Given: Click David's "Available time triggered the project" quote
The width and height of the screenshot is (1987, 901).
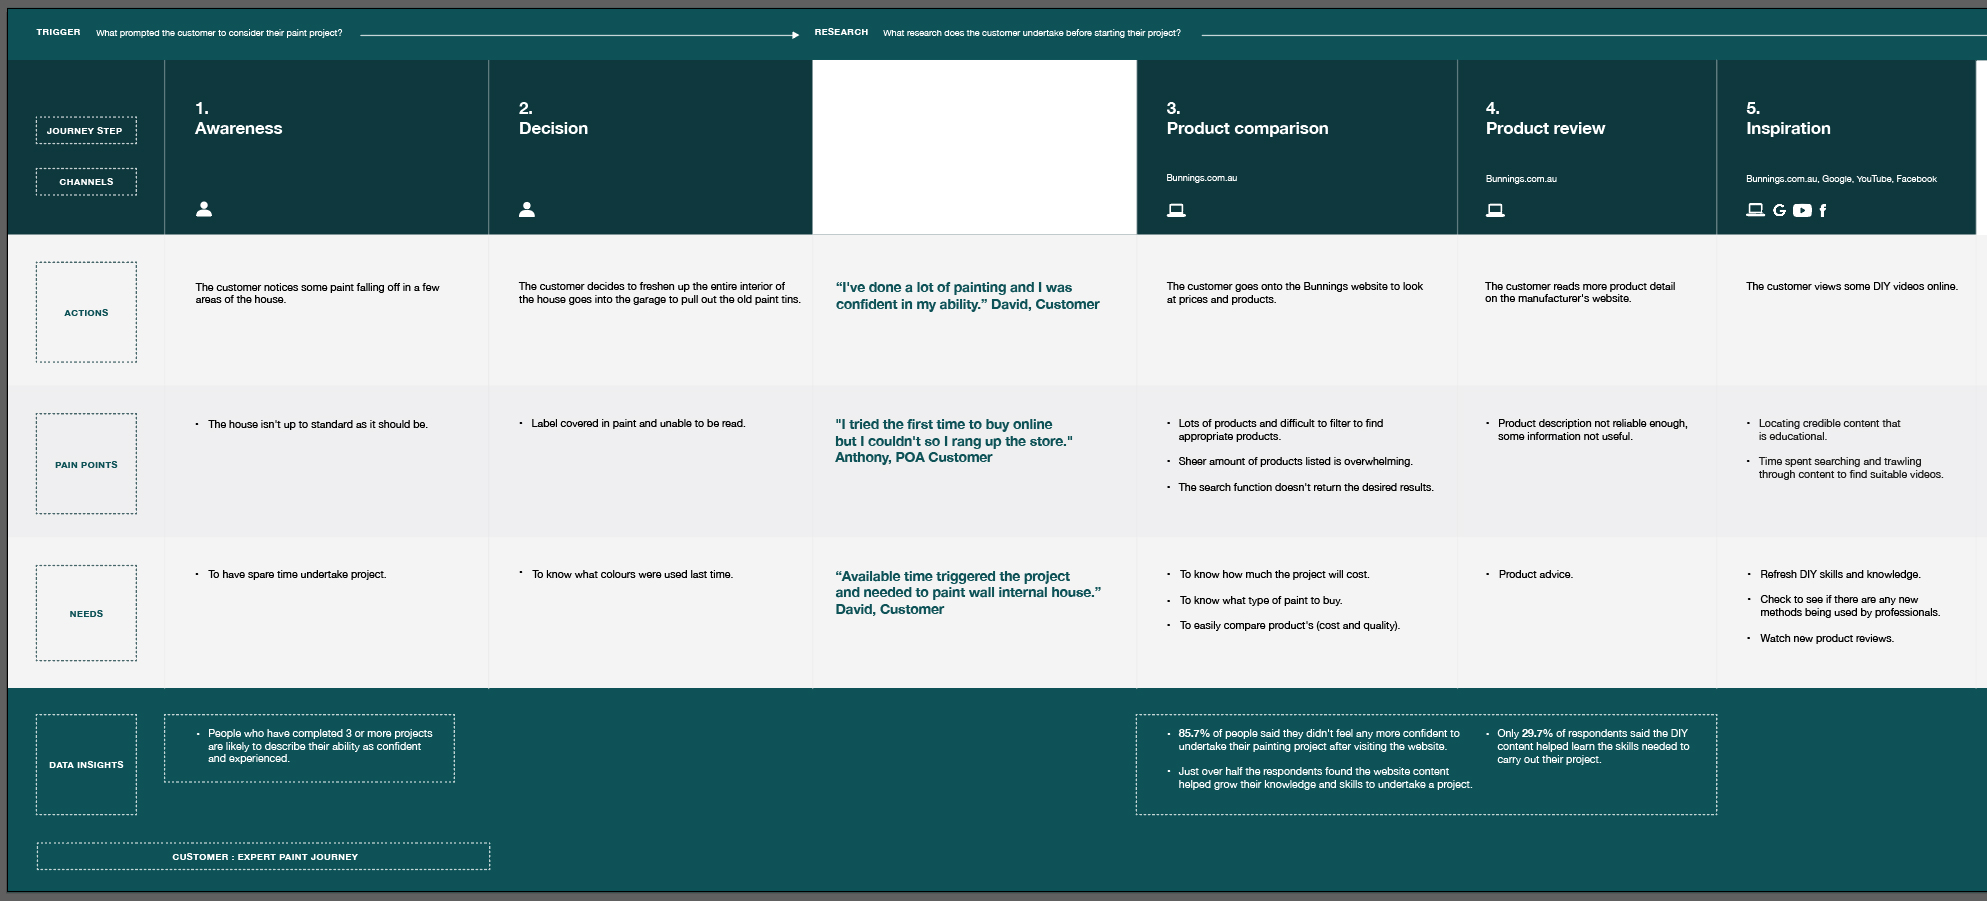Looking at the screenshot, I should click(x=968, y=592).
